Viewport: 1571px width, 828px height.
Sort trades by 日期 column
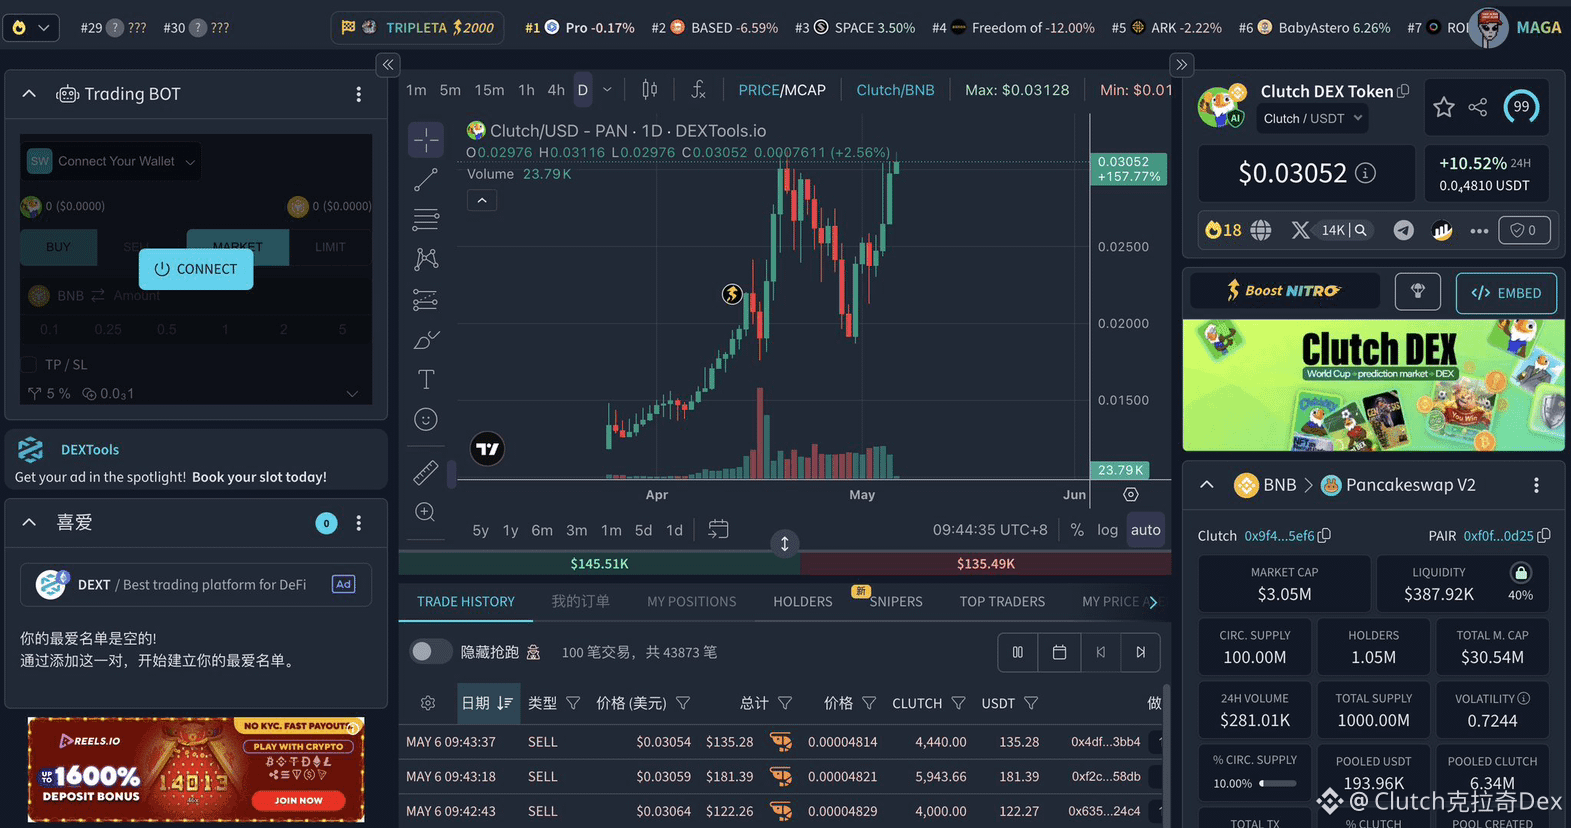point(486,703)
